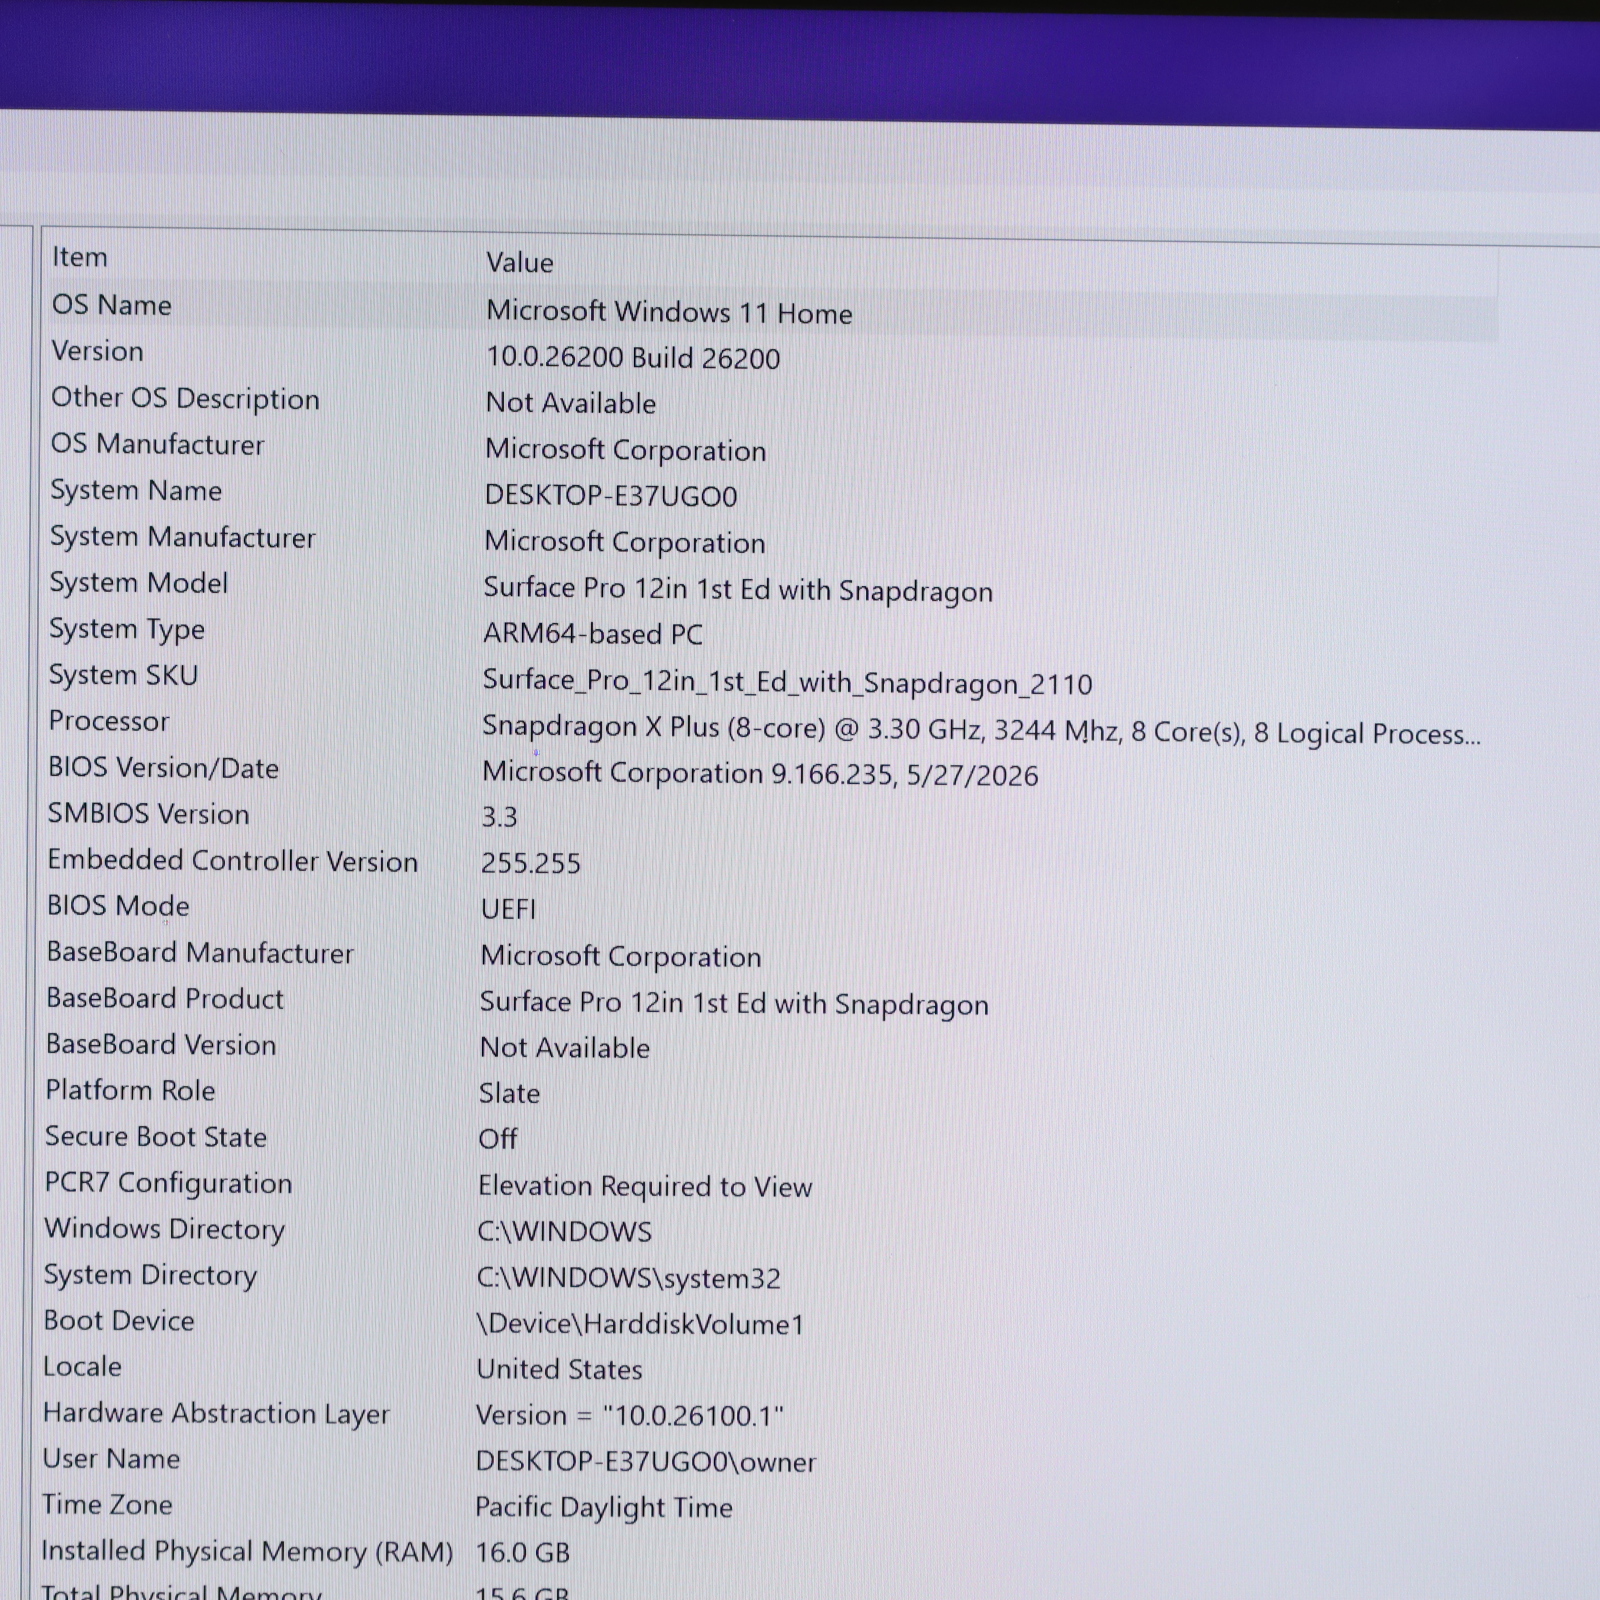Image resolution: width=1600 pixels, height=1600 pixels.
Task: Select the value 'Version = "10.0.26100.1"'
Action: pyautogui.click(x=630, y=1416)
